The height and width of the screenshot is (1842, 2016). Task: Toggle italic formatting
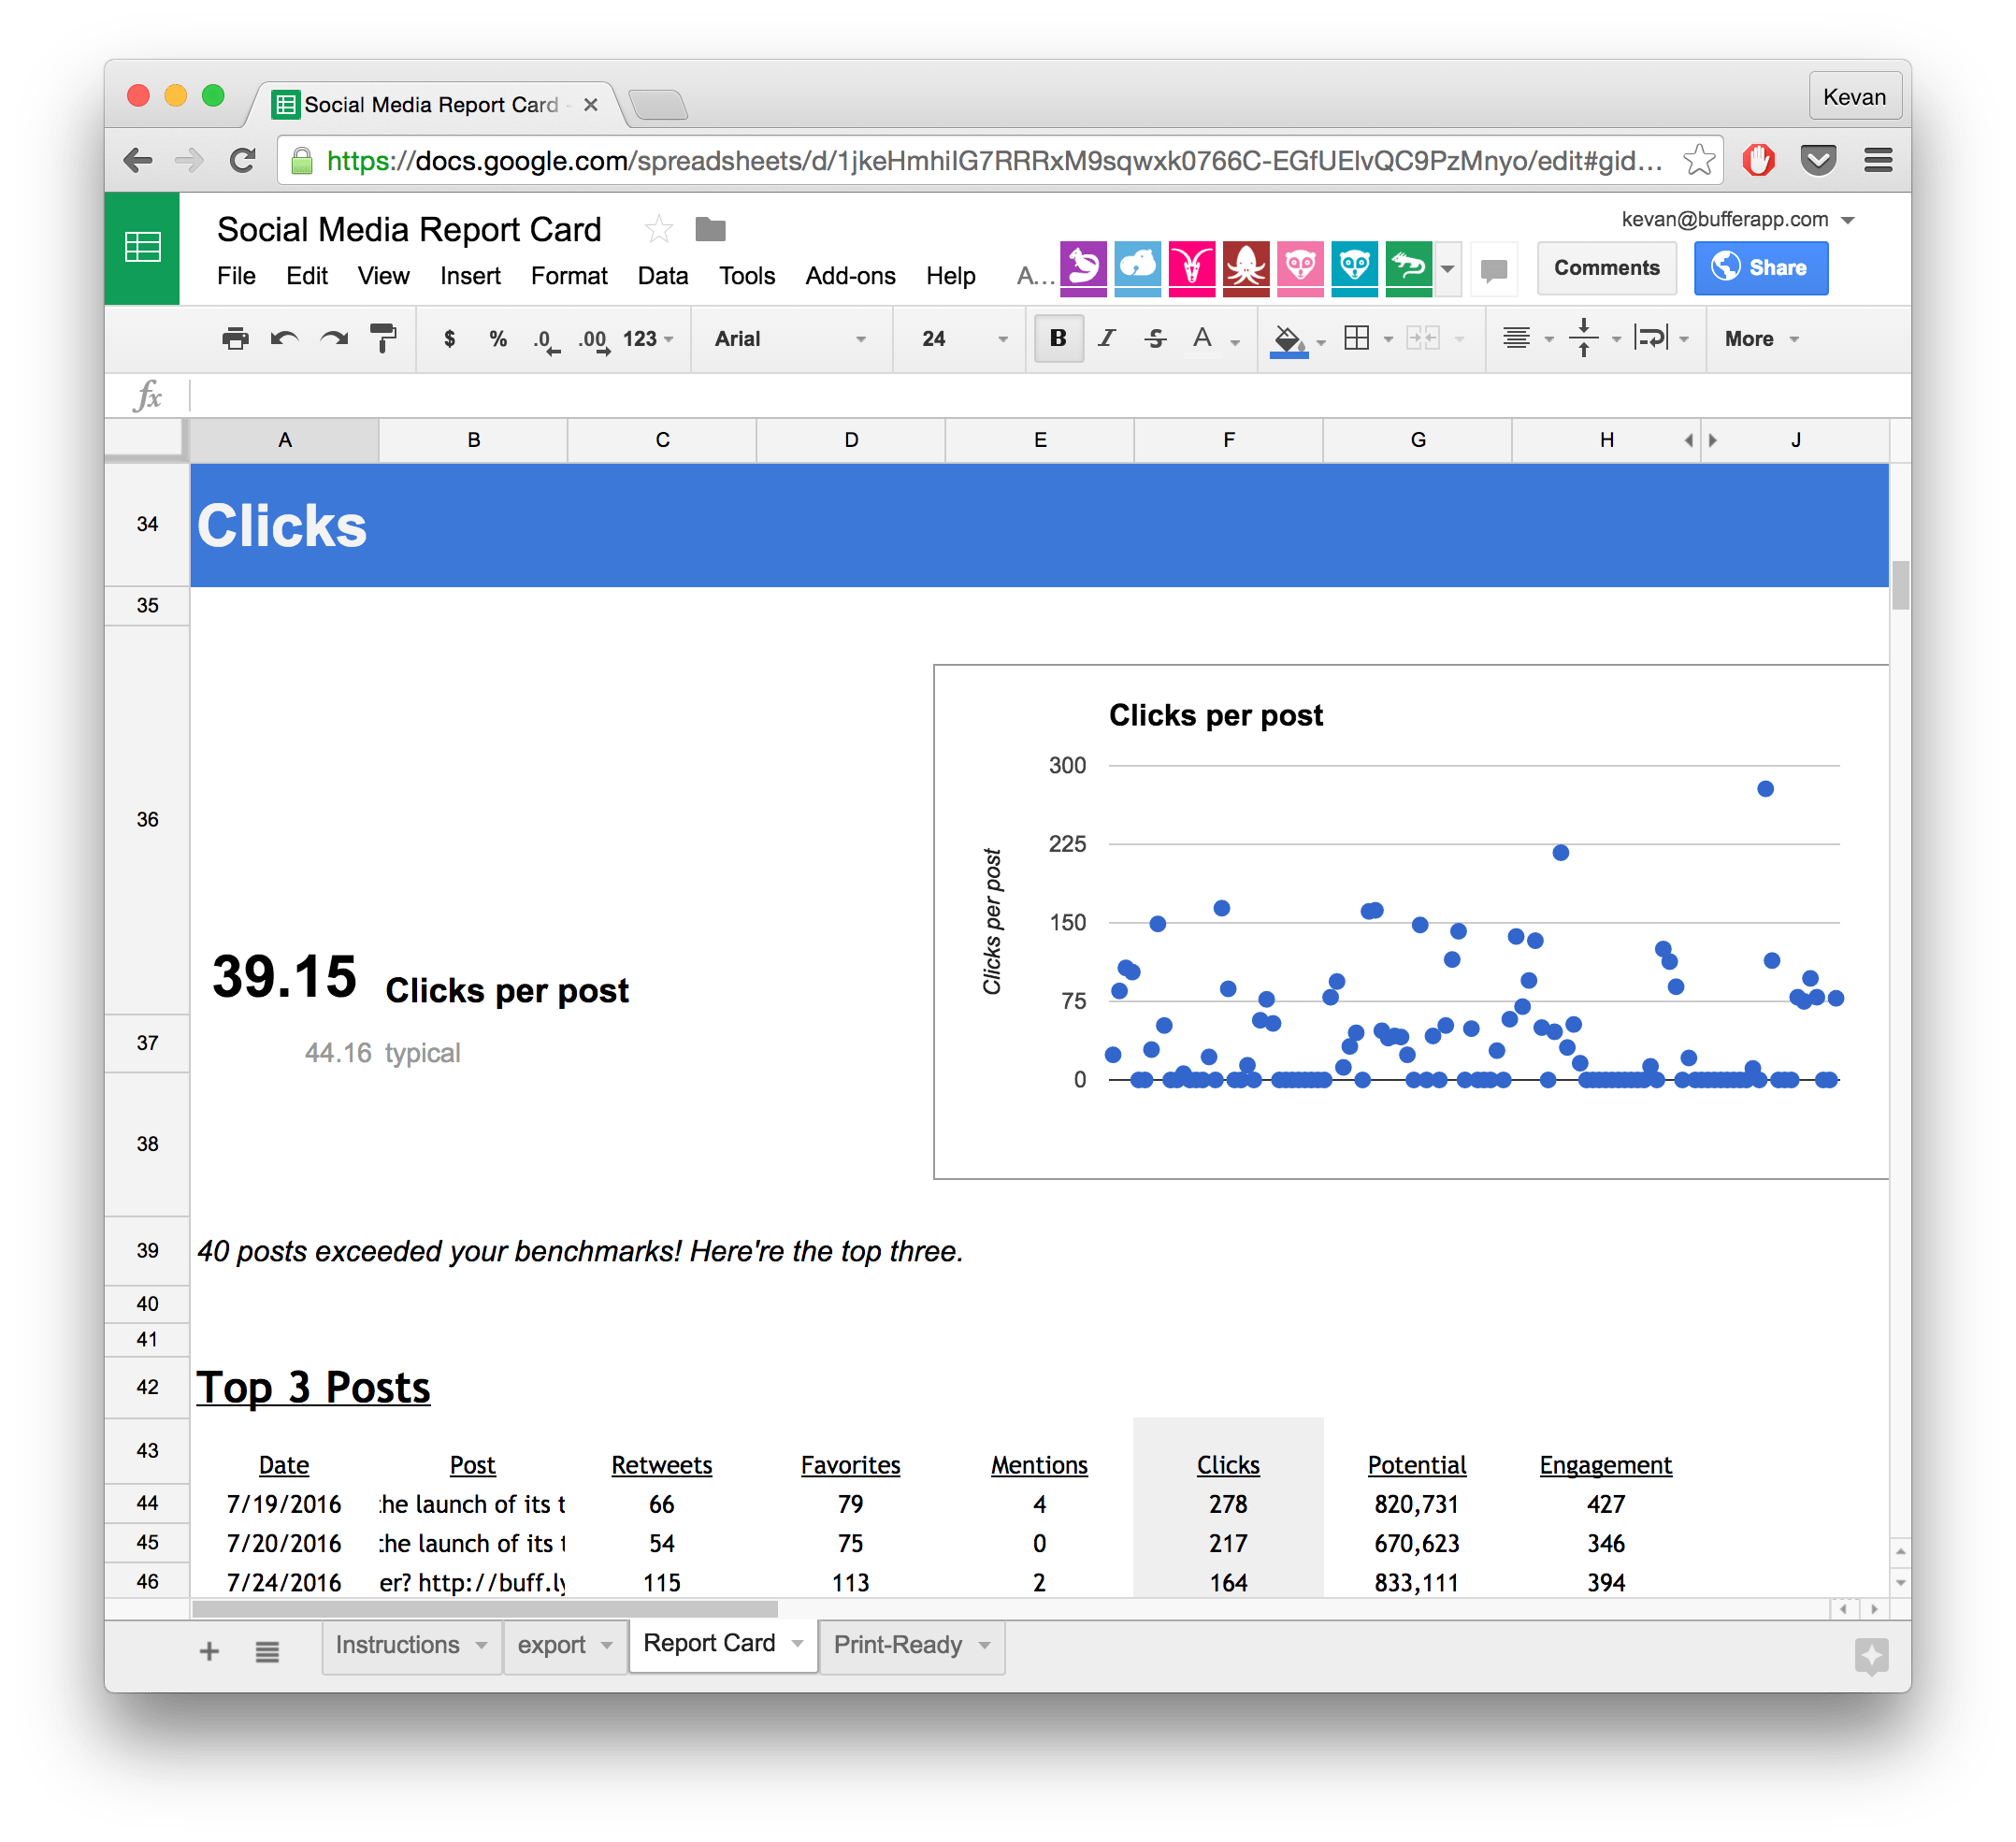pos(1106,339)
